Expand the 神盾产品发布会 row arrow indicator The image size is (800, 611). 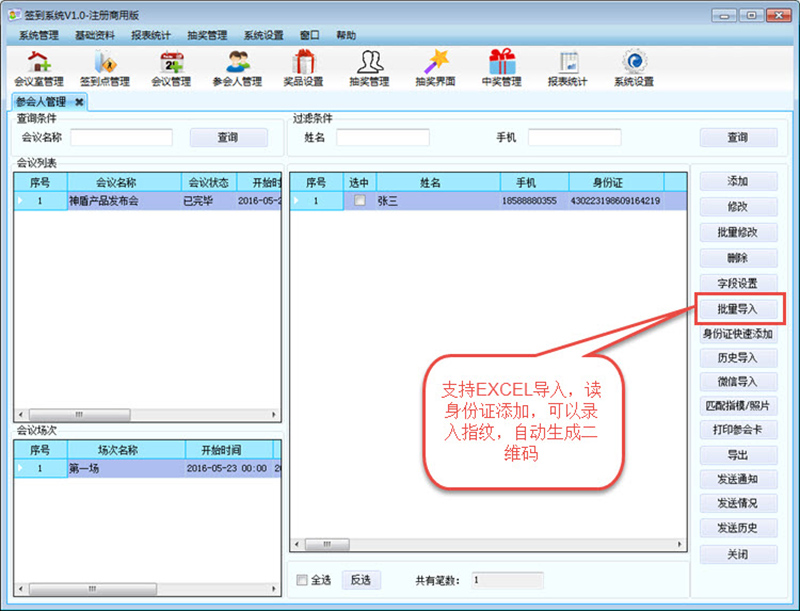[x=20, y=201]
